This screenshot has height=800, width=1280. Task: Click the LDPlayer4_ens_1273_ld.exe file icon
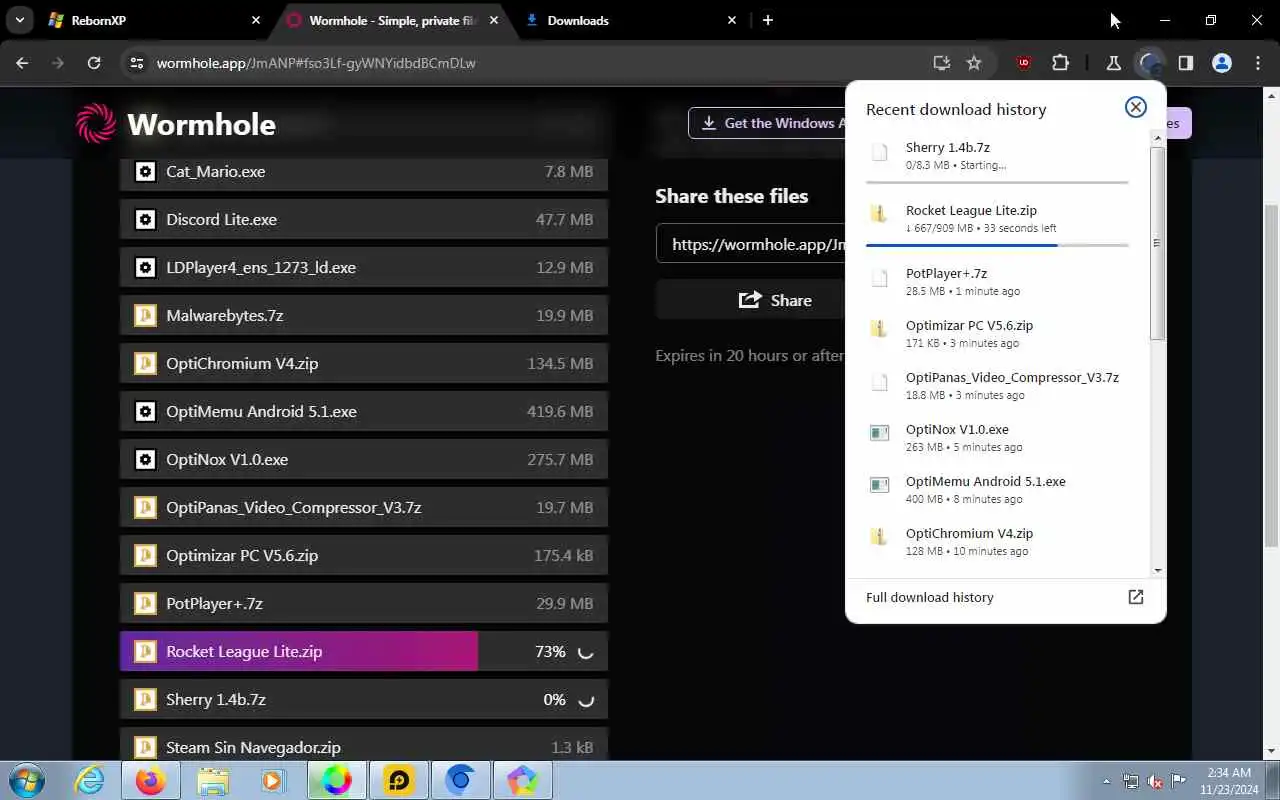(x=145, y=268)
